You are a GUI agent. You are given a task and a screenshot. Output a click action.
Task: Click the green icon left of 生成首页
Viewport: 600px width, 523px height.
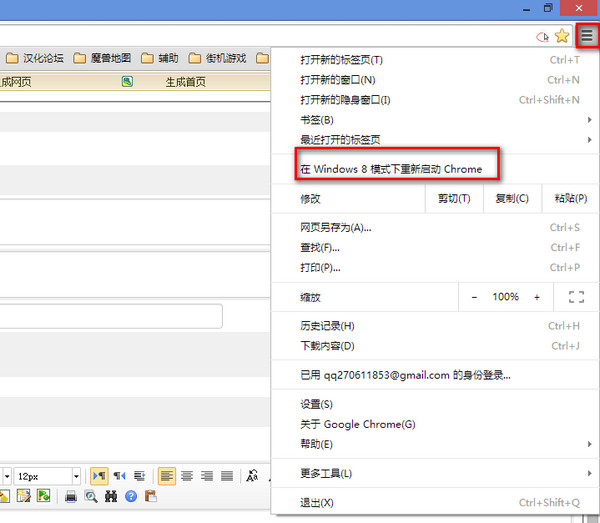click(127, 81)
